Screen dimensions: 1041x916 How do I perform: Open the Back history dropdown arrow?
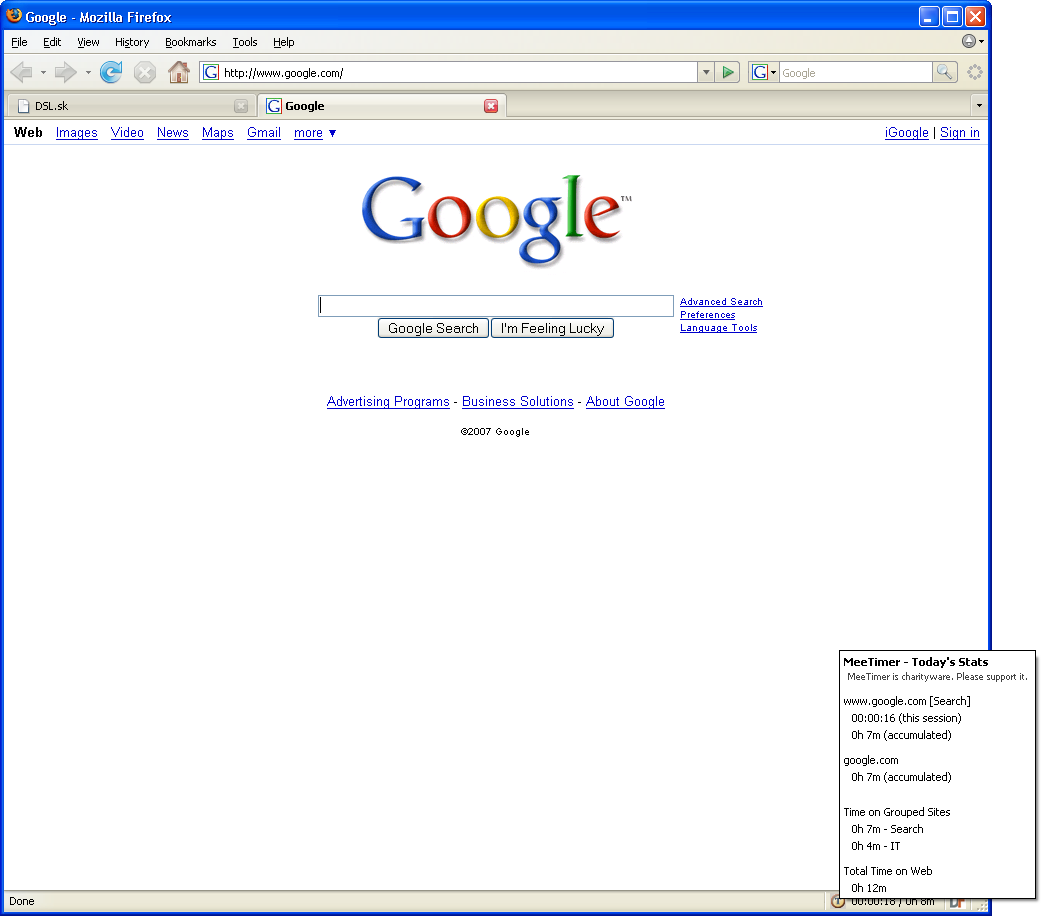pyautogui.click(x=43, y=72)
